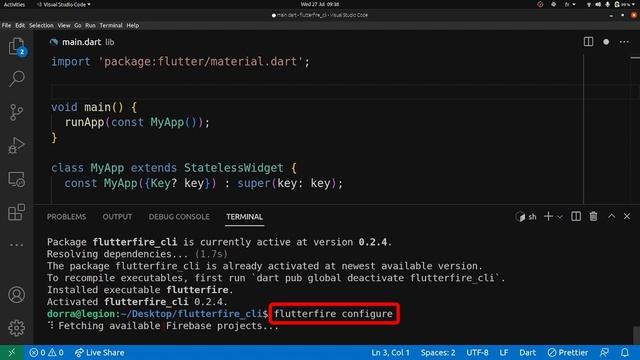Click Prettier formatter status

(x=568, y=352)
